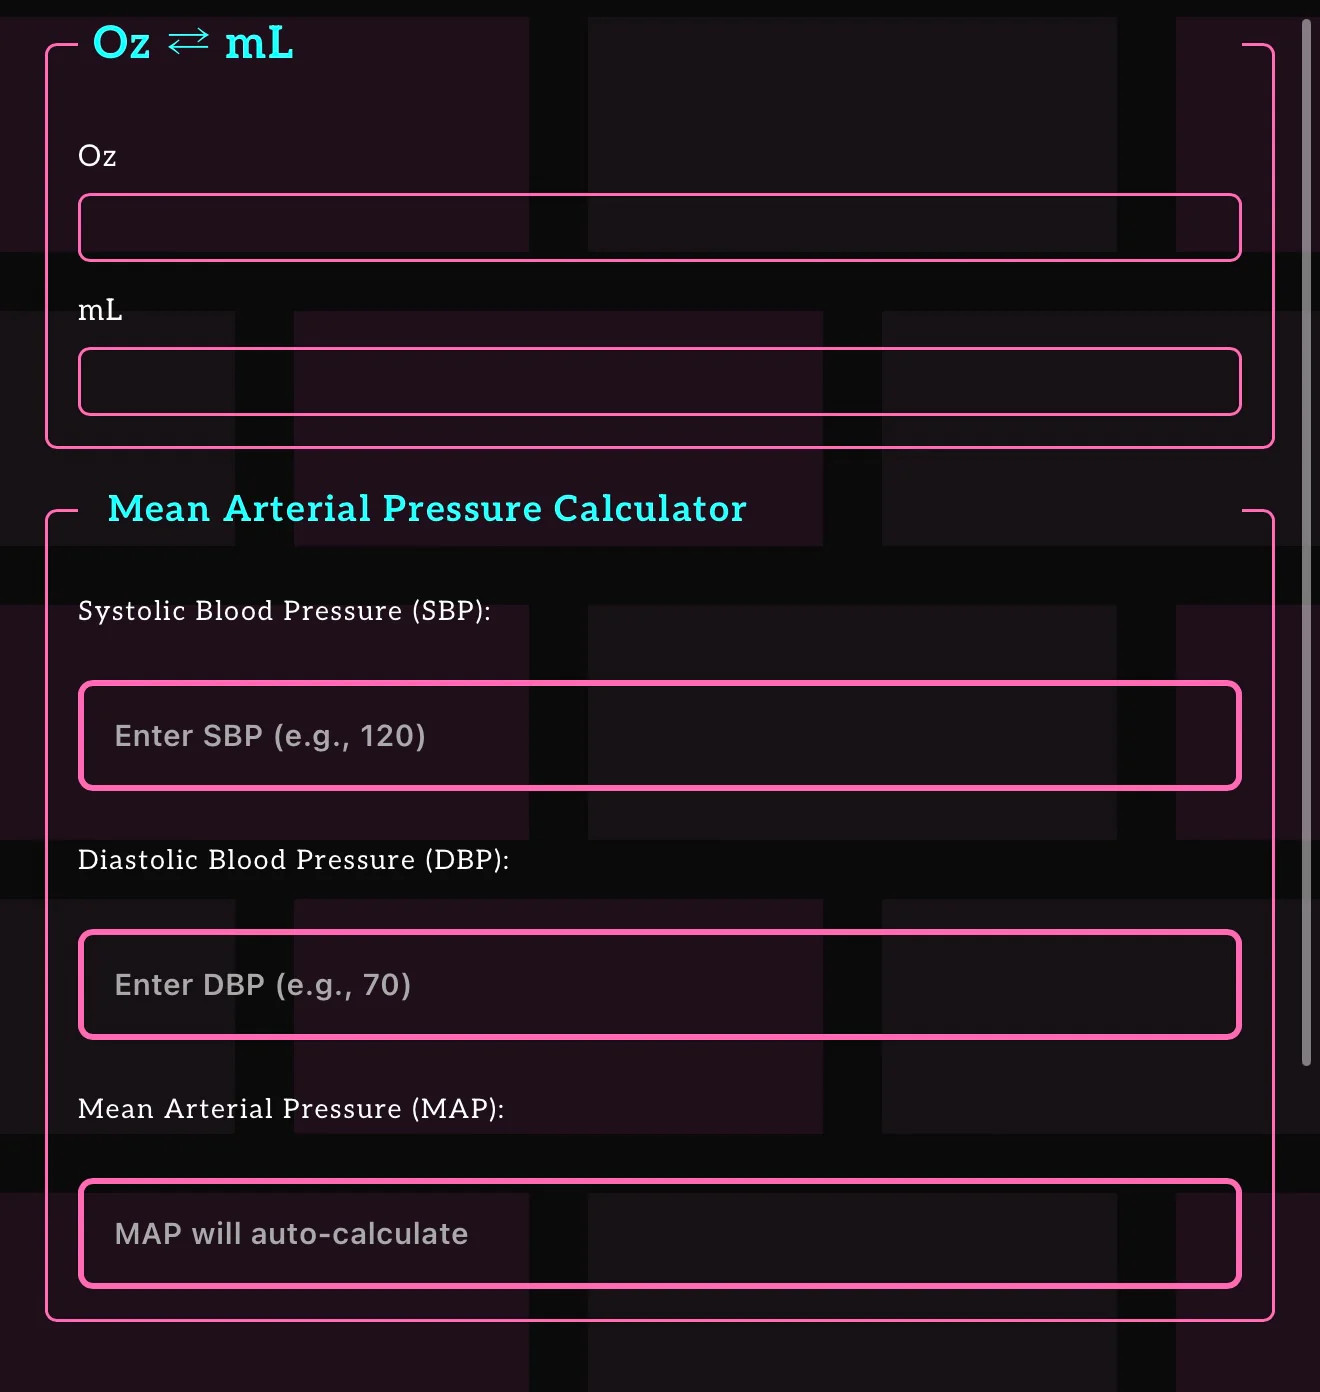This screenshot has width=1320, height=1392.
Task: Click the small mL label above the second field
Action: (x=100, y=311)
